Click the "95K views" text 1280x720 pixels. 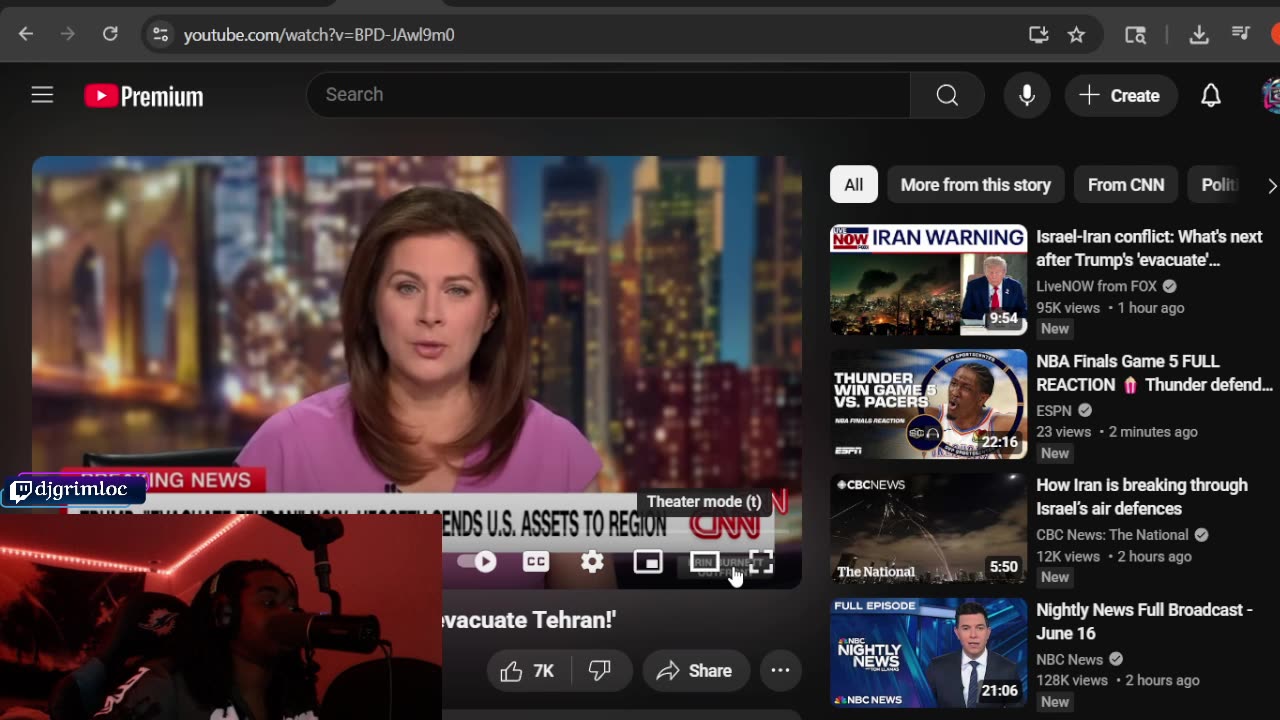(1067, 308)
